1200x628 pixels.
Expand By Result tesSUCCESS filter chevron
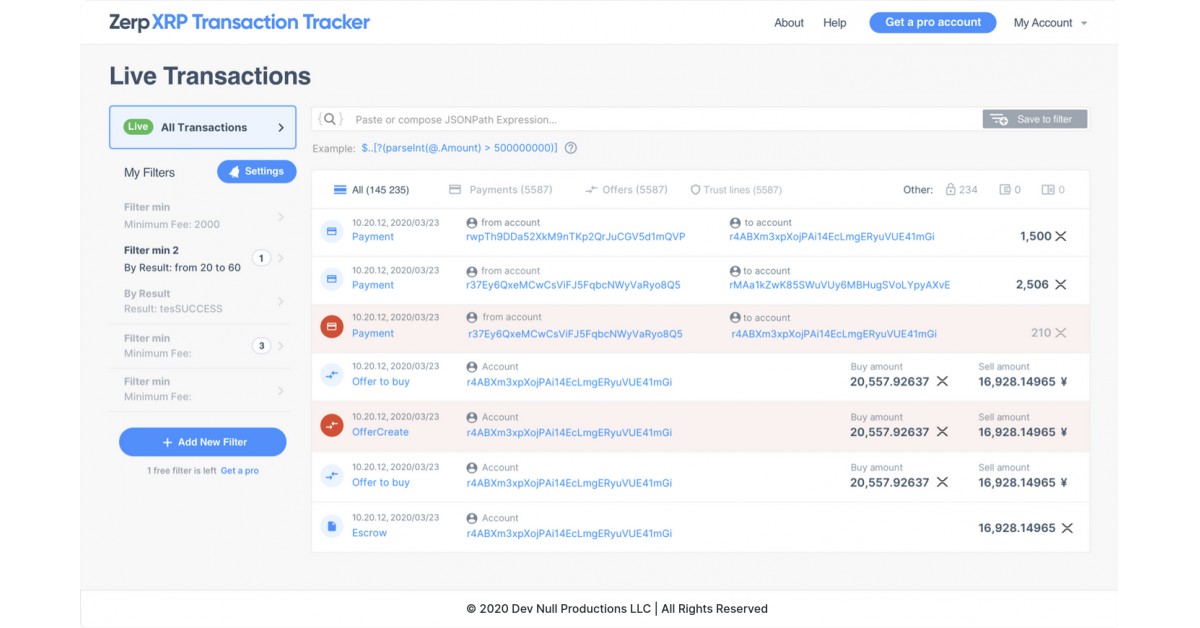(280, 301)
